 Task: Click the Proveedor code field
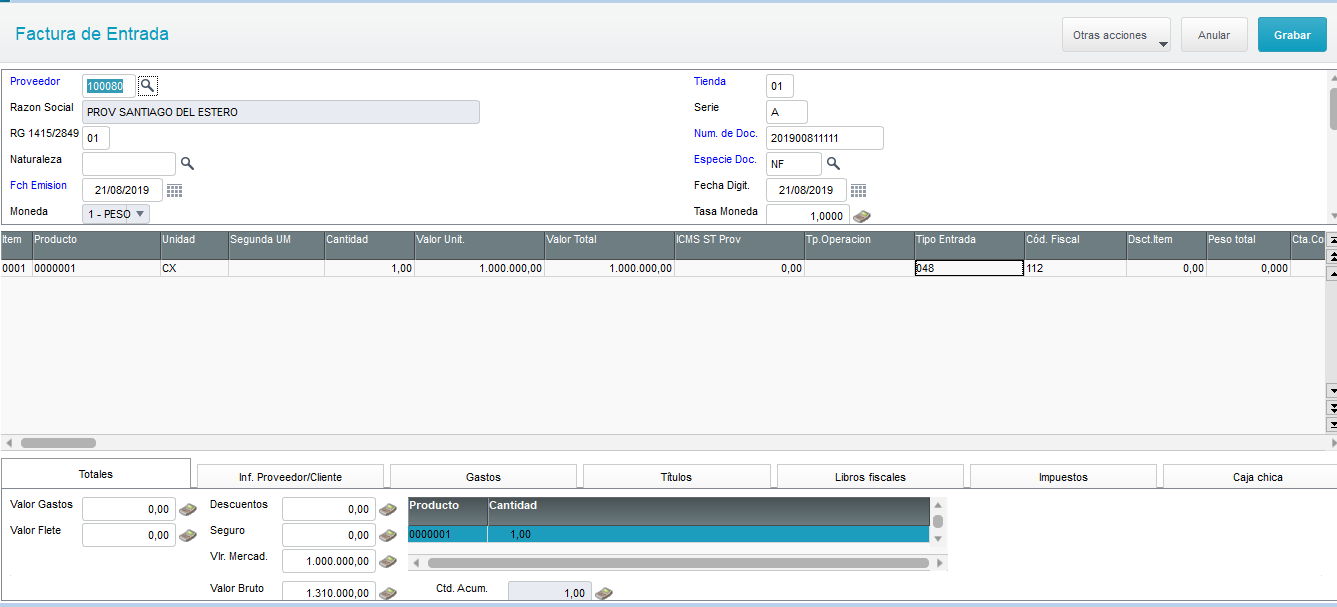pos(108,86)
